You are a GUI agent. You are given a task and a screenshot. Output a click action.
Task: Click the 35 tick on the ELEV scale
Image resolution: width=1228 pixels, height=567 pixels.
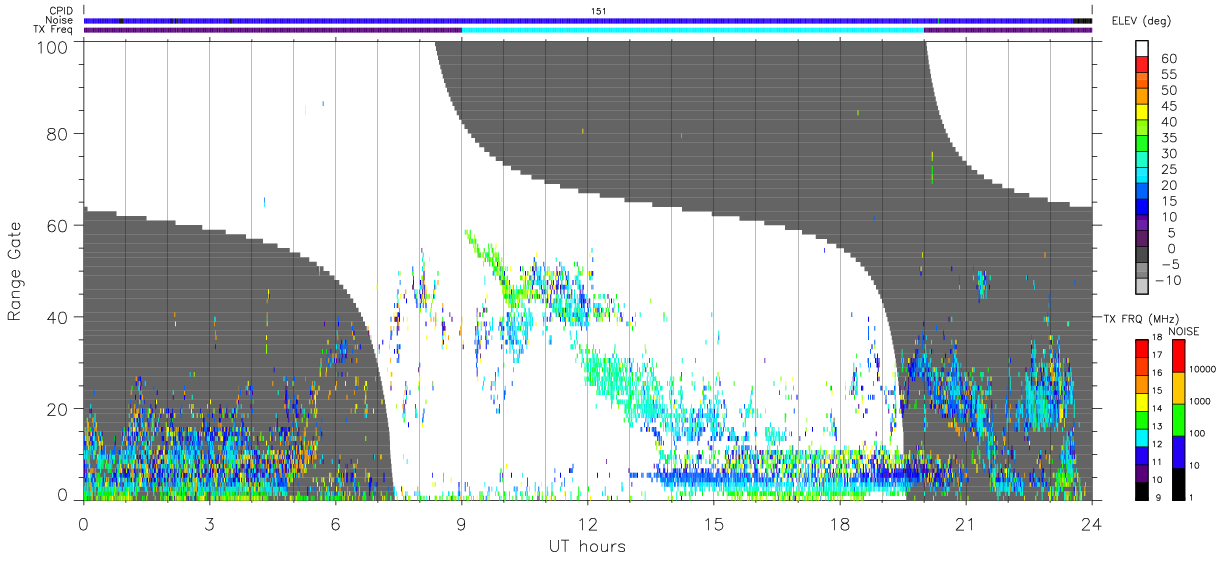coord(1167,137)
